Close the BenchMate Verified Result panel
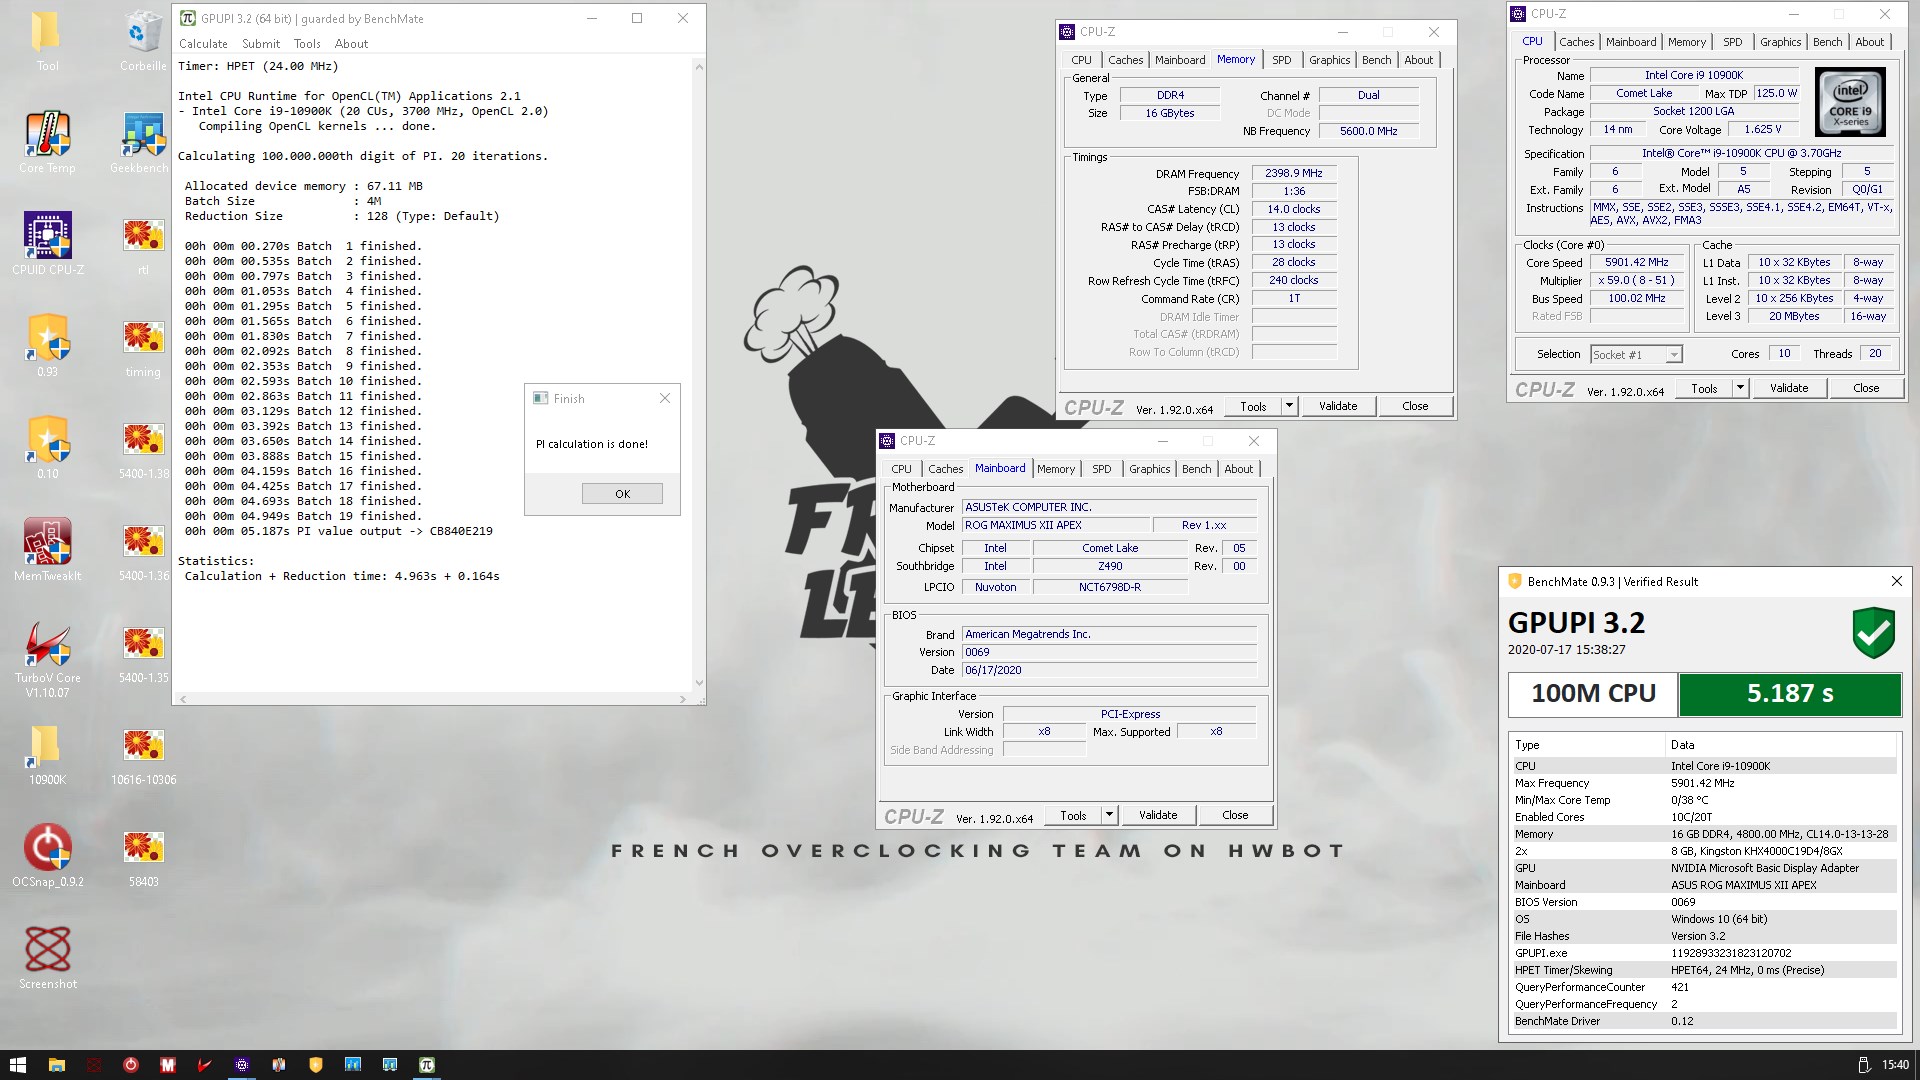The height and width of the screenshot is (1080, 1920). tap(1896, 581)
